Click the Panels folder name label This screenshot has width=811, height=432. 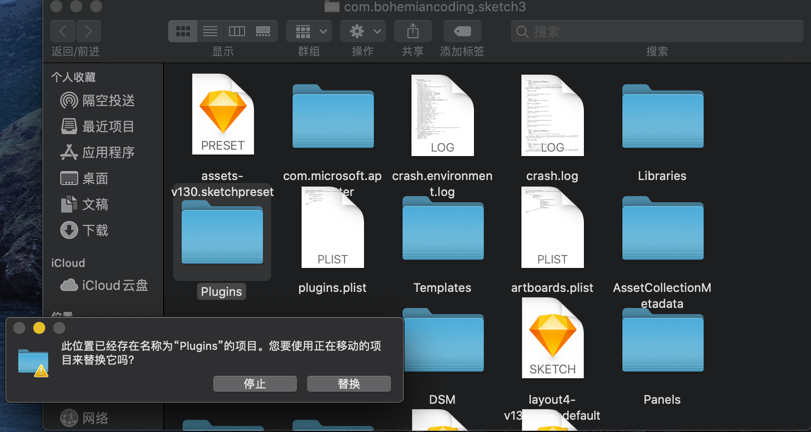(662, 399)
